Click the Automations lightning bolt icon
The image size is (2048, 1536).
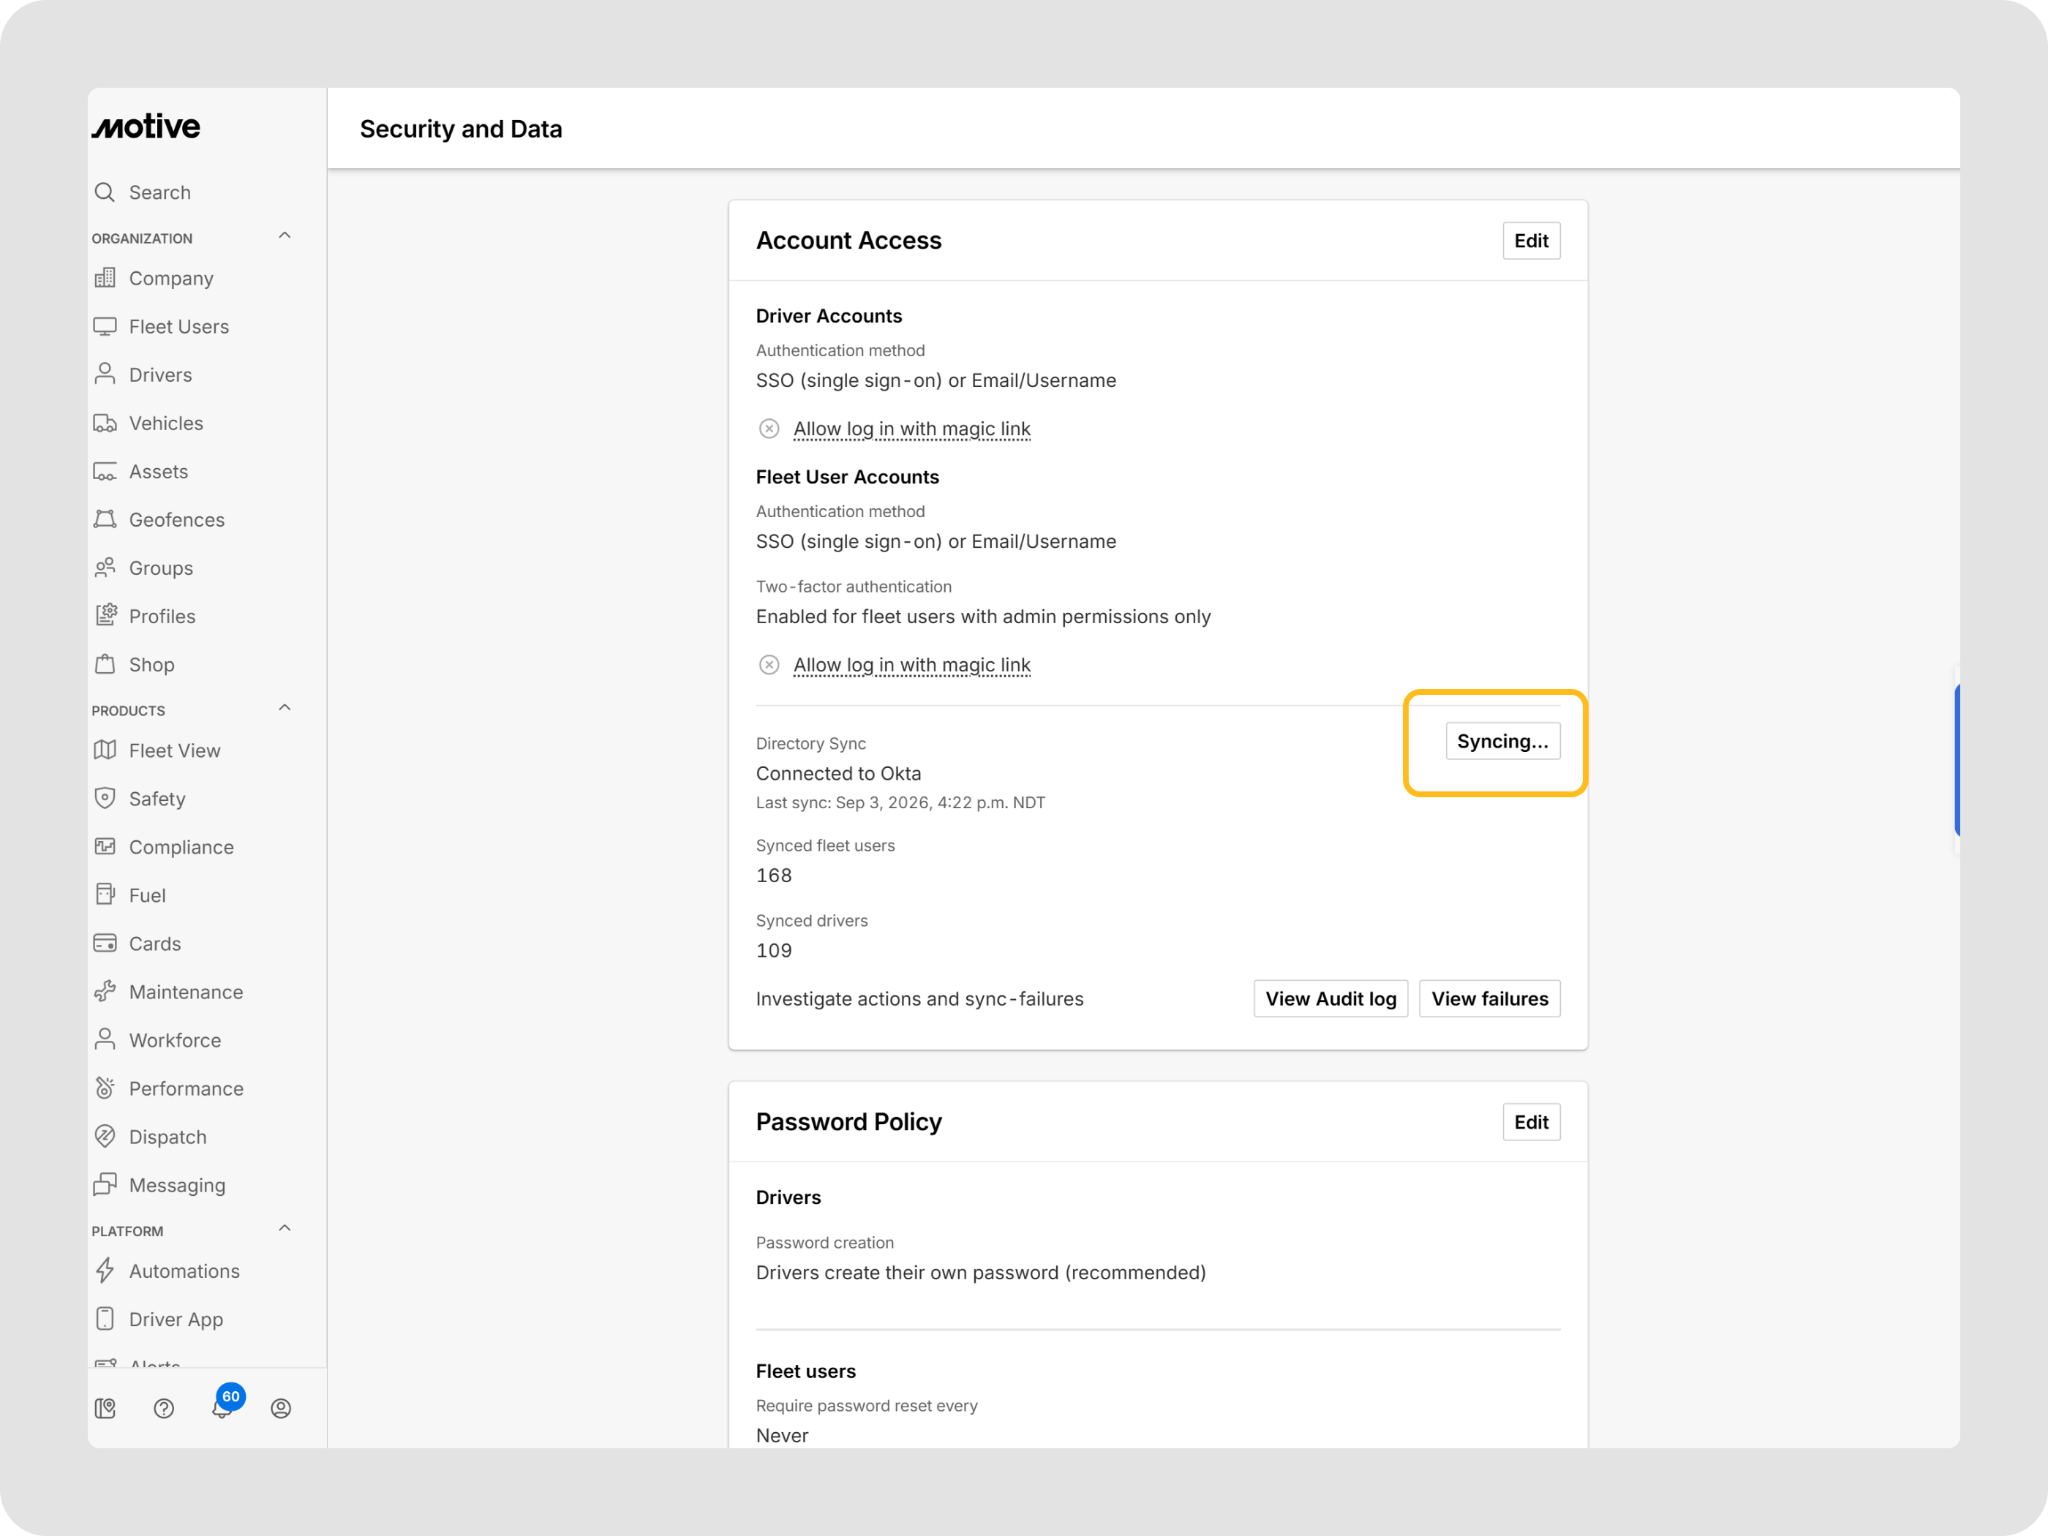105,1271
